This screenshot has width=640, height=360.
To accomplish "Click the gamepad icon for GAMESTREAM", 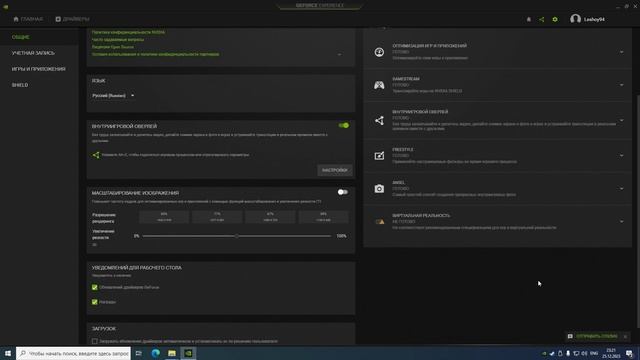I will 379,85.
